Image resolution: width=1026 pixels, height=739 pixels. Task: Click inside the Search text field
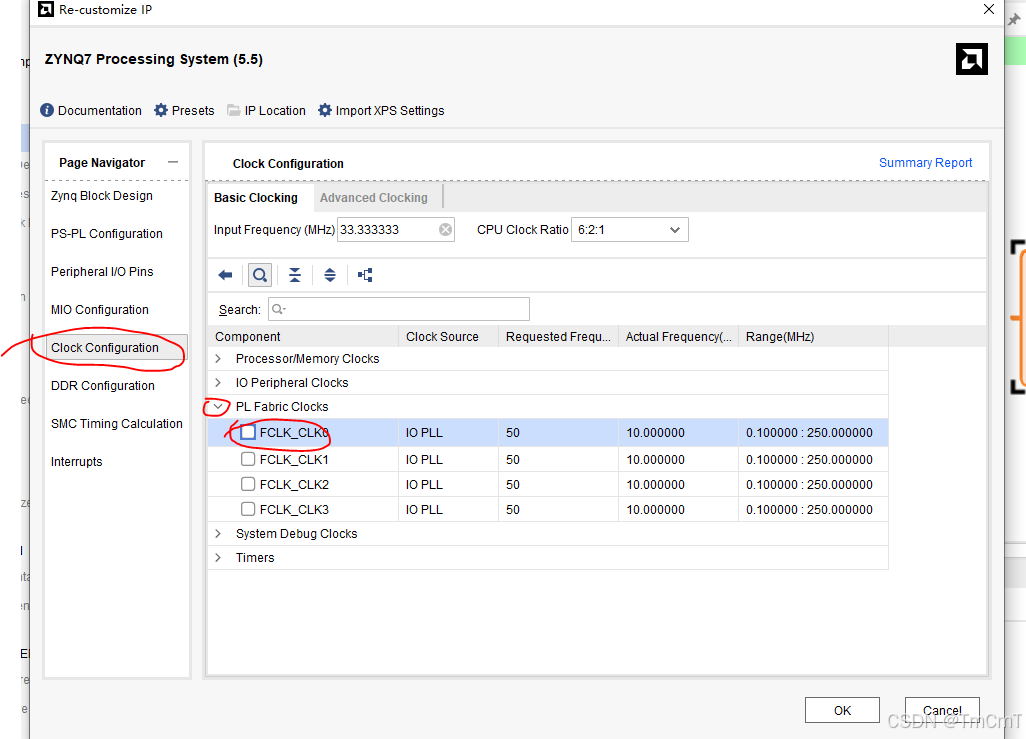tap(398, 309)
